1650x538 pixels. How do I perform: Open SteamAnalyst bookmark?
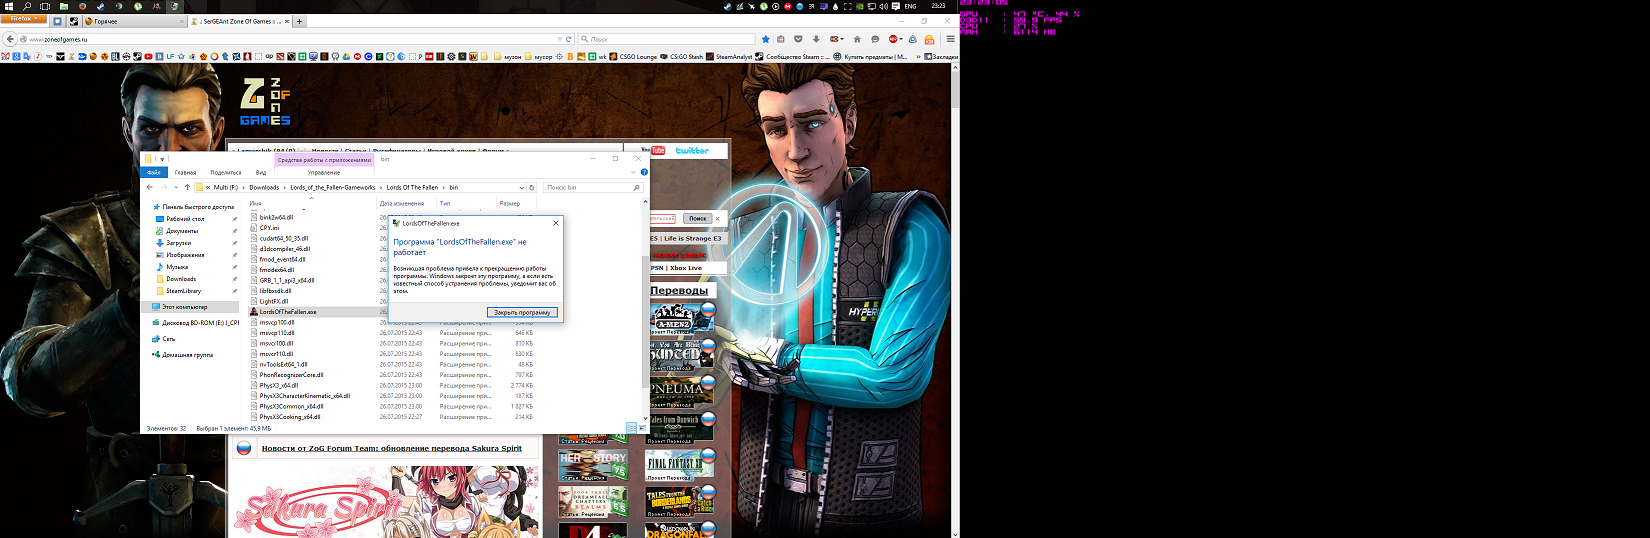coord(729,57)
